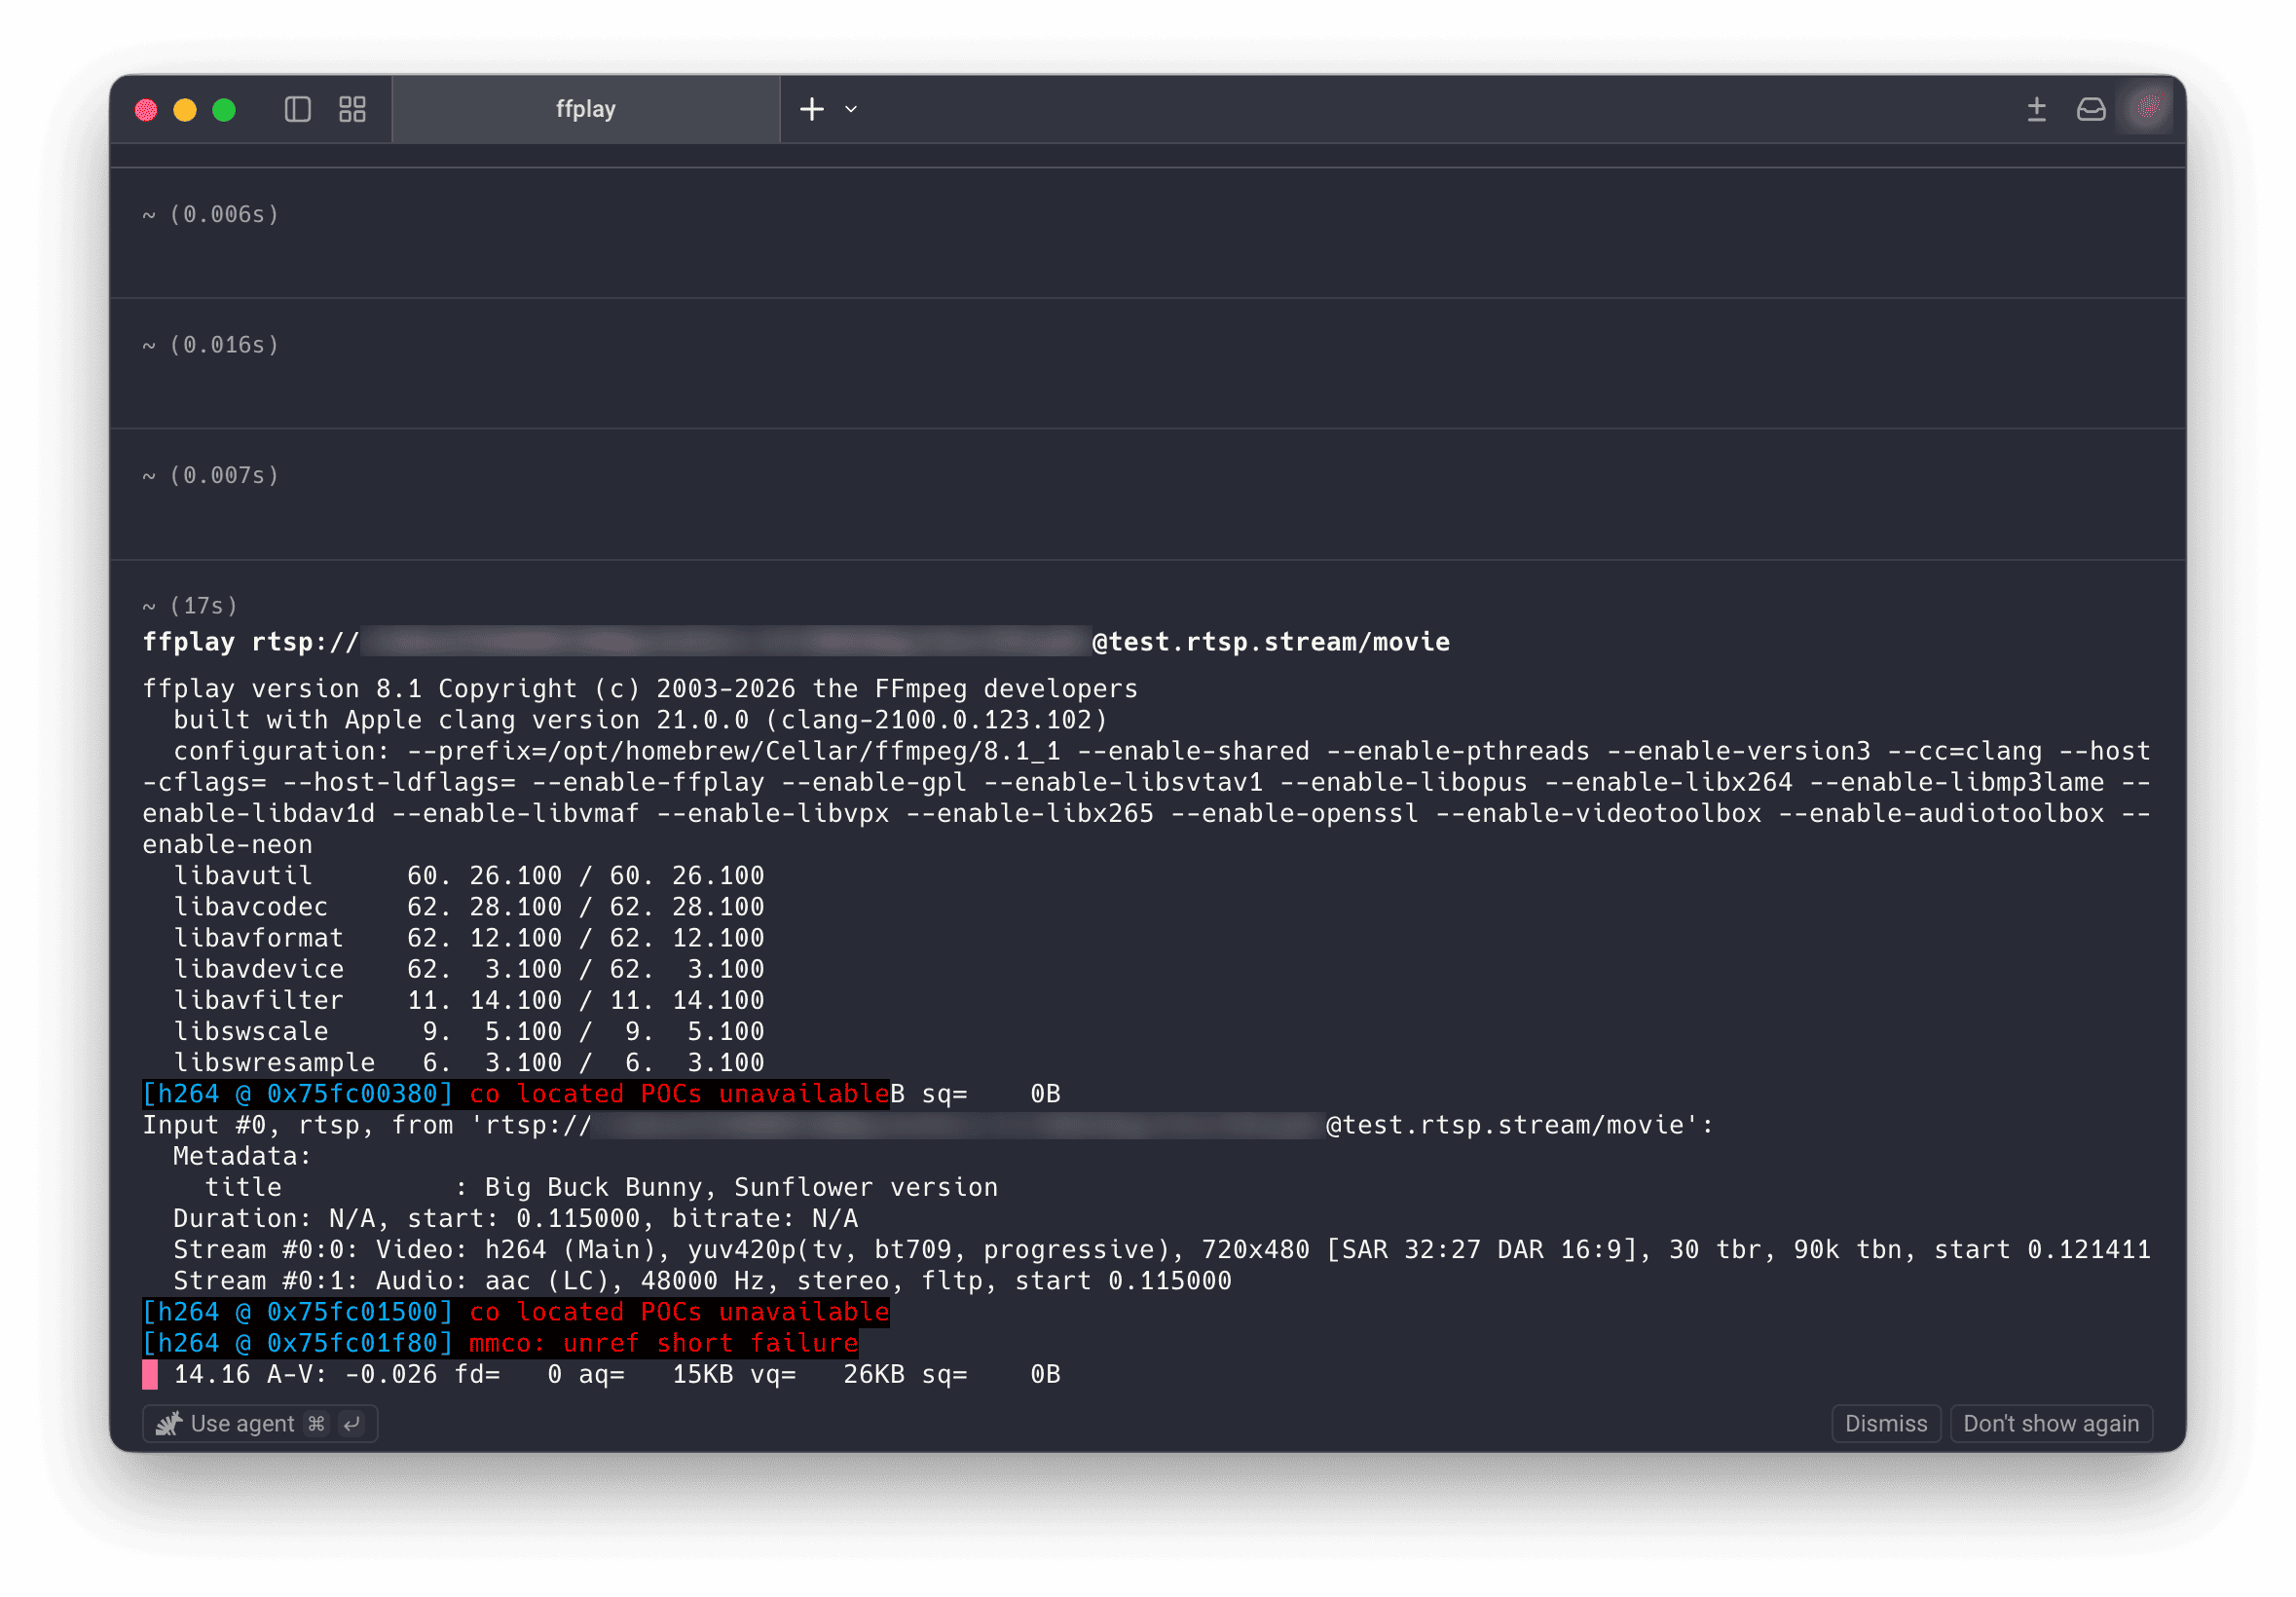Toggle the sidebar panel icon
2296x1597 pixels.
297,109
